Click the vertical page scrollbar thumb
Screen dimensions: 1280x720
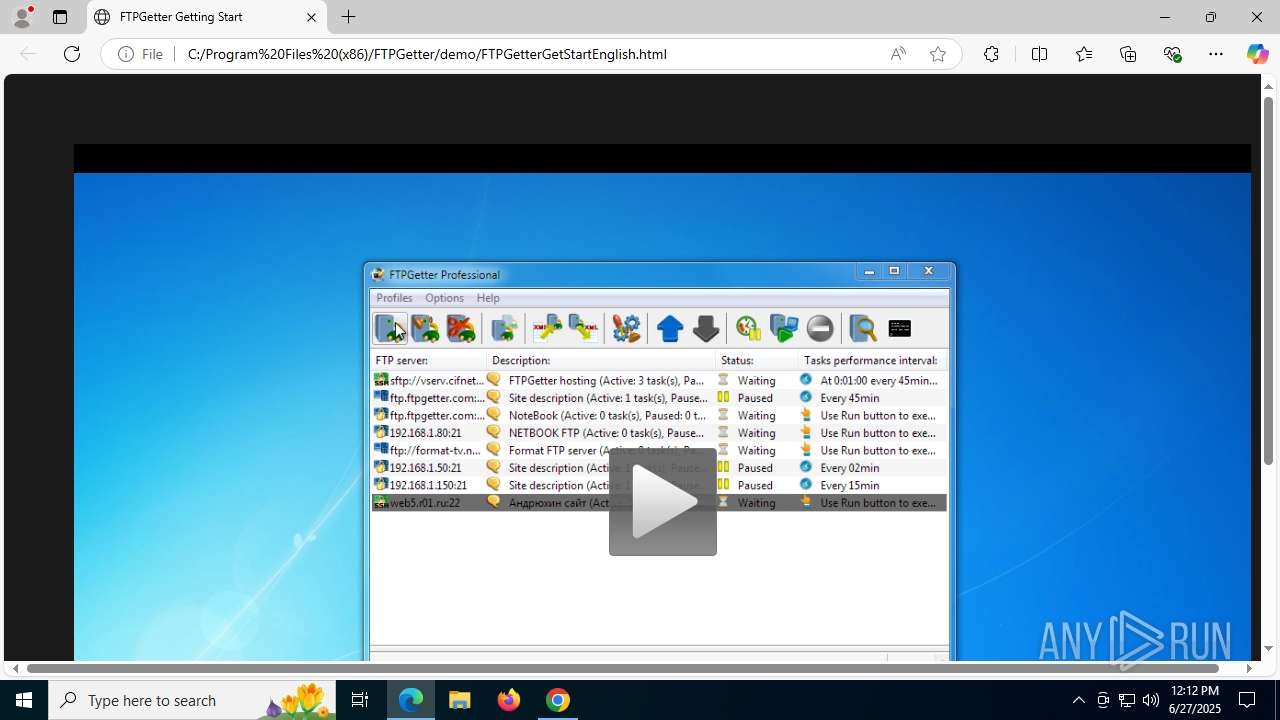(1269, 280)
